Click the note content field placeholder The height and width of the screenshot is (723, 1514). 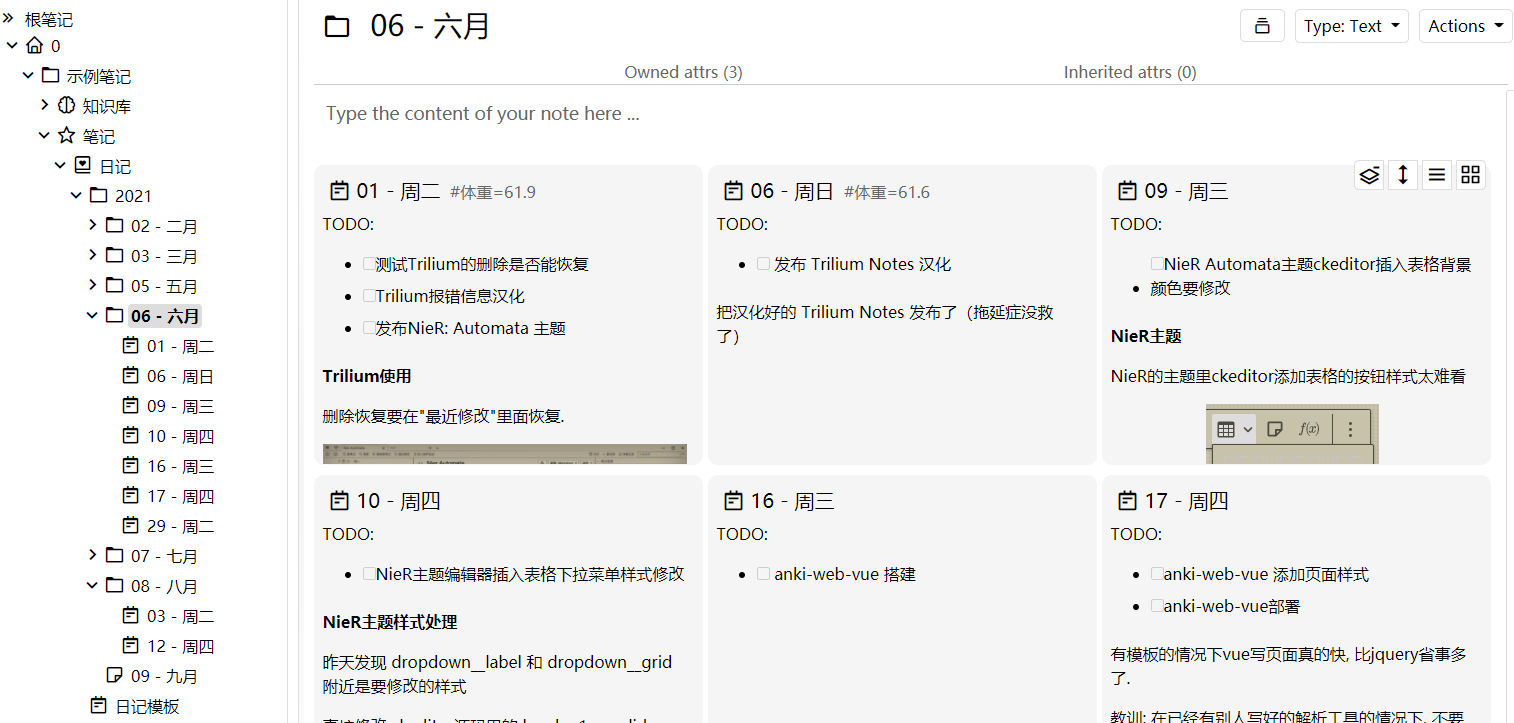coord(483,114)
